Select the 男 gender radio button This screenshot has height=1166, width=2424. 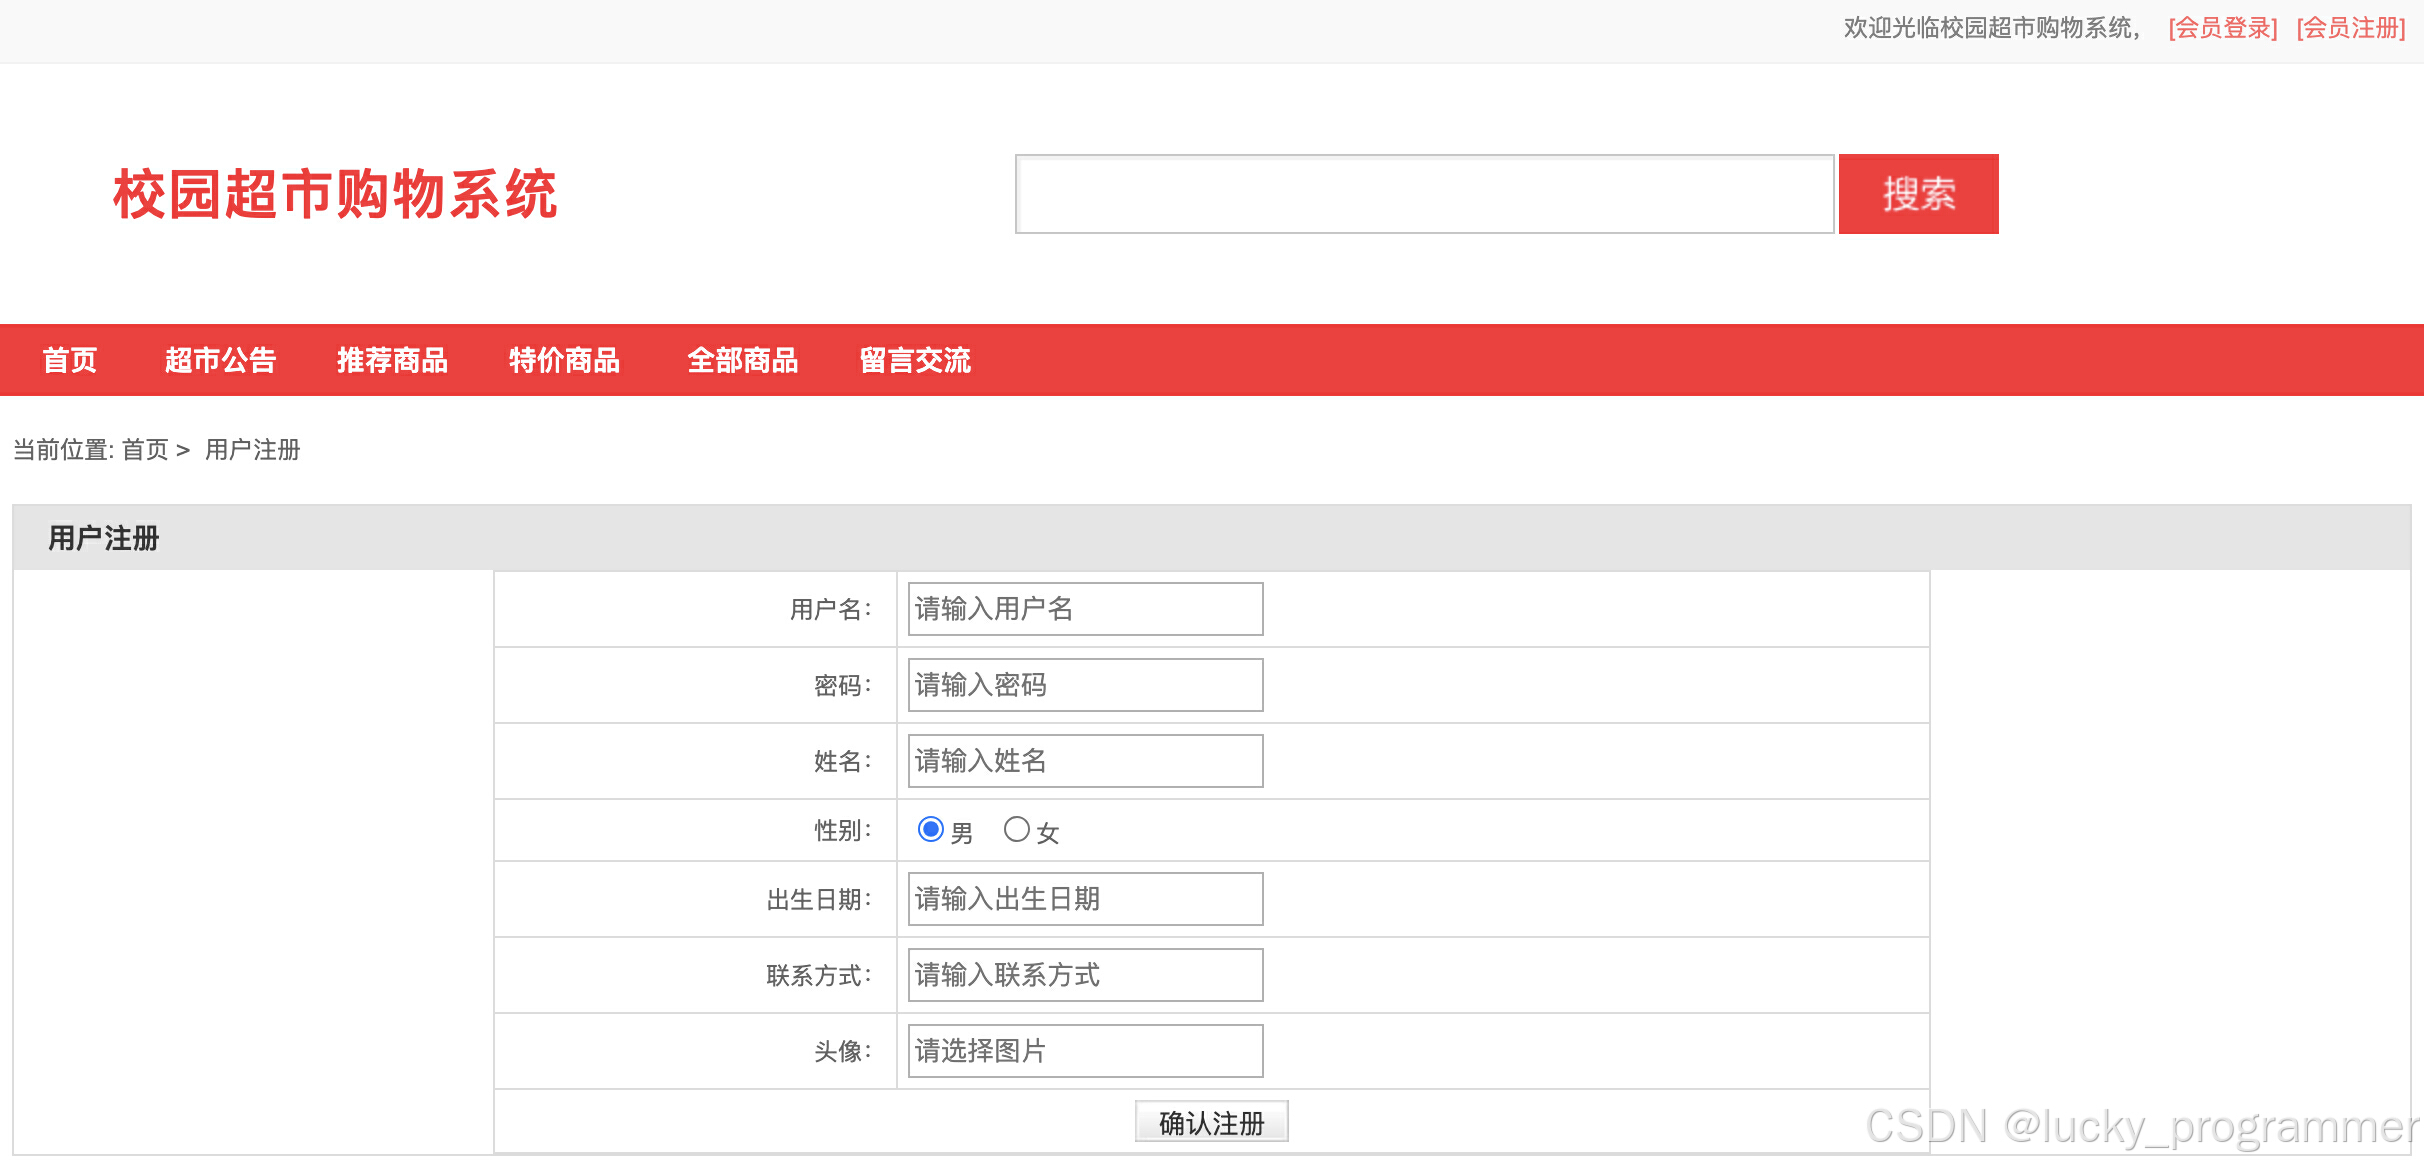coord(930,830)
